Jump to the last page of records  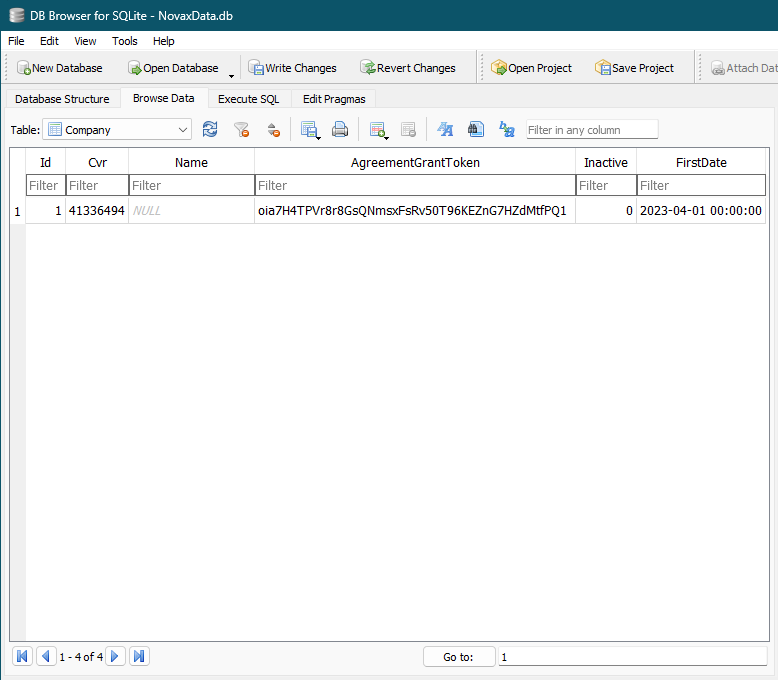pos(139,656)
